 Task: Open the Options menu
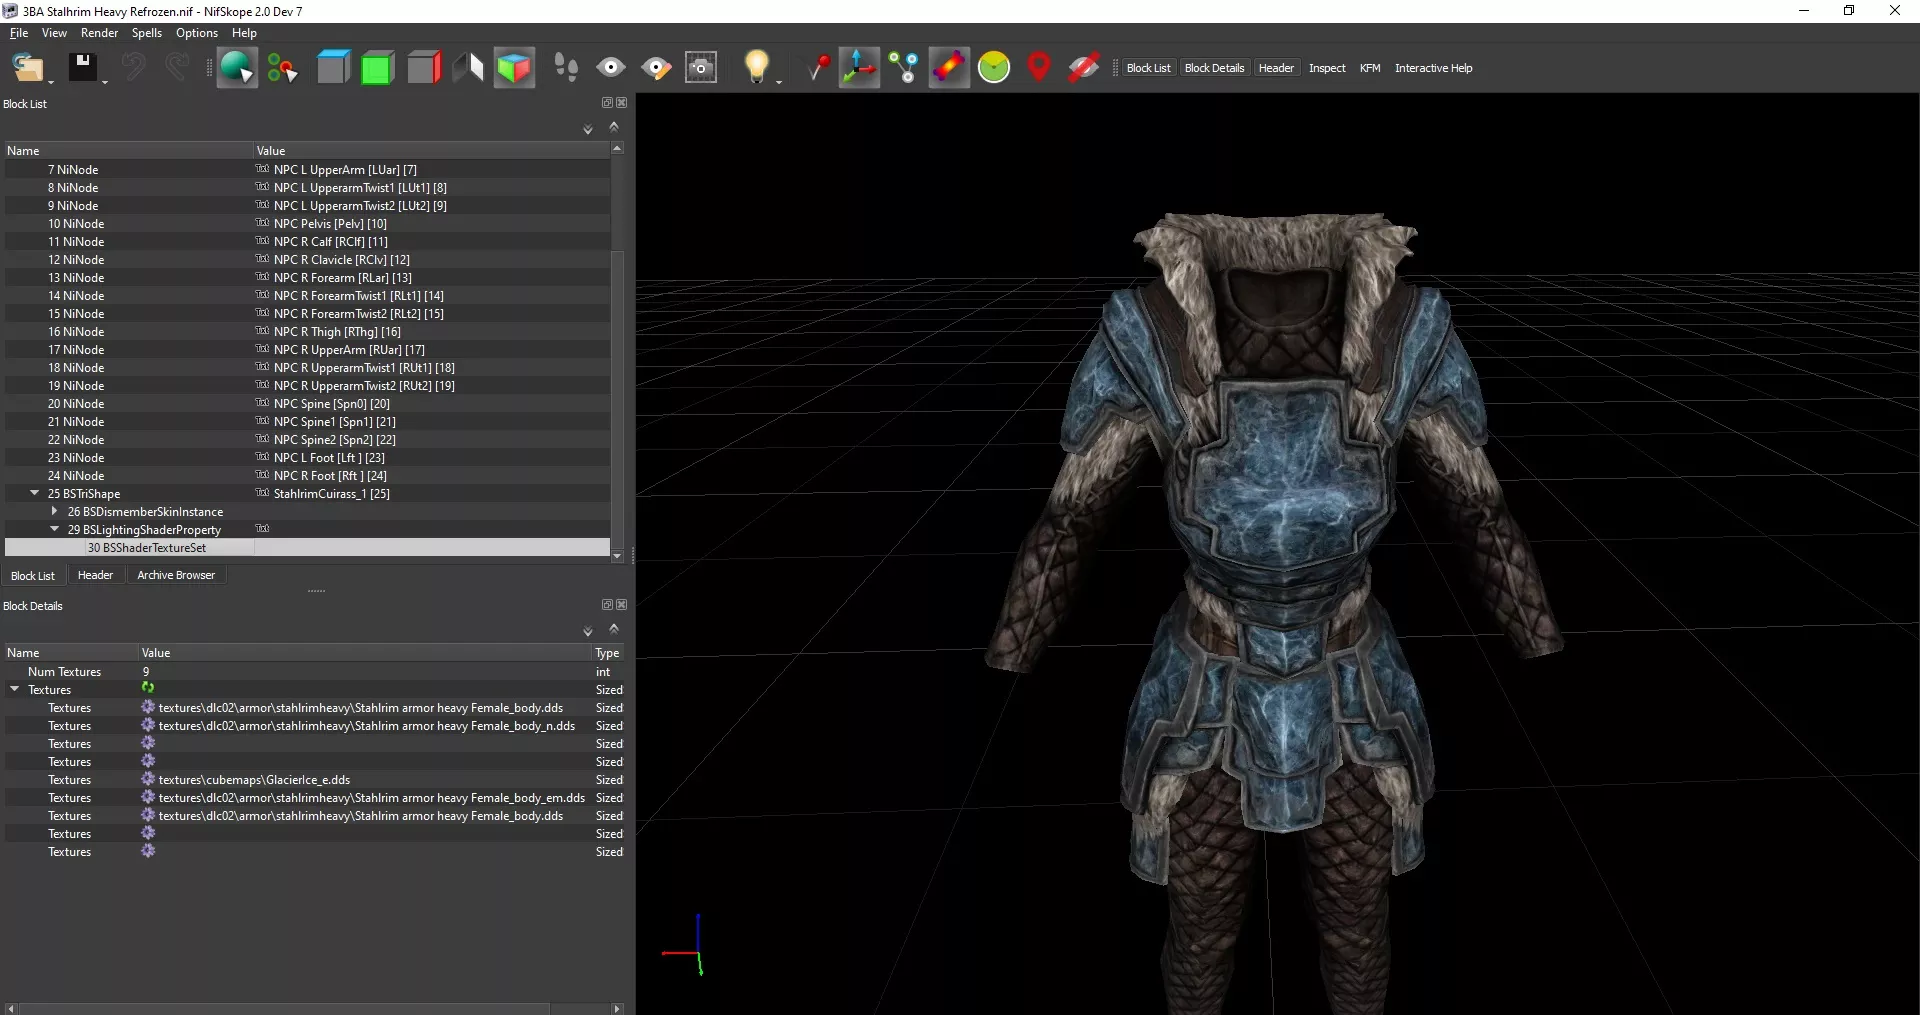point(197,33)
